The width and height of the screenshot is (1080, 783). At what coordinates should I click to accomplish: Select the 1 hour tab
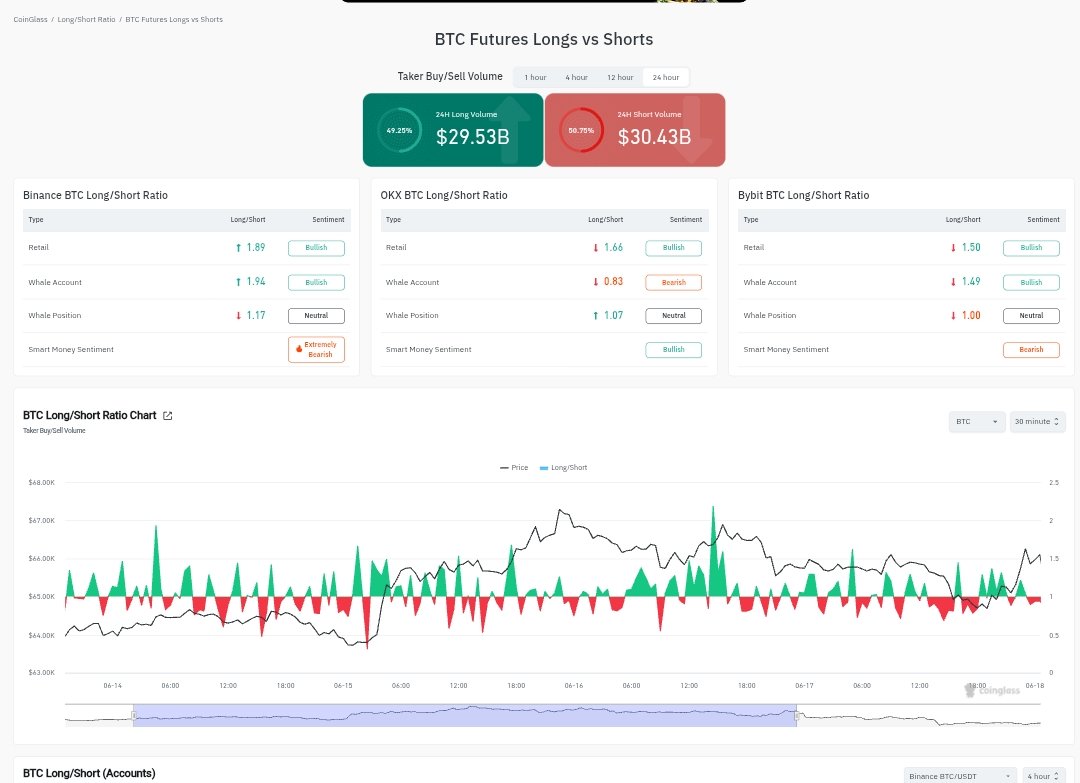[535, 77]
